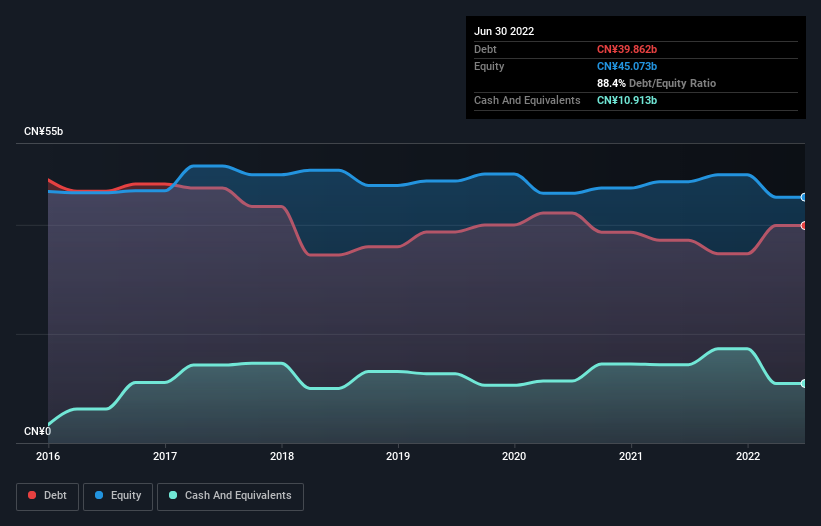Click the Cash And Equivalents tooltip label
Viewport: 821px width, 526px height.
coord(527,100)
